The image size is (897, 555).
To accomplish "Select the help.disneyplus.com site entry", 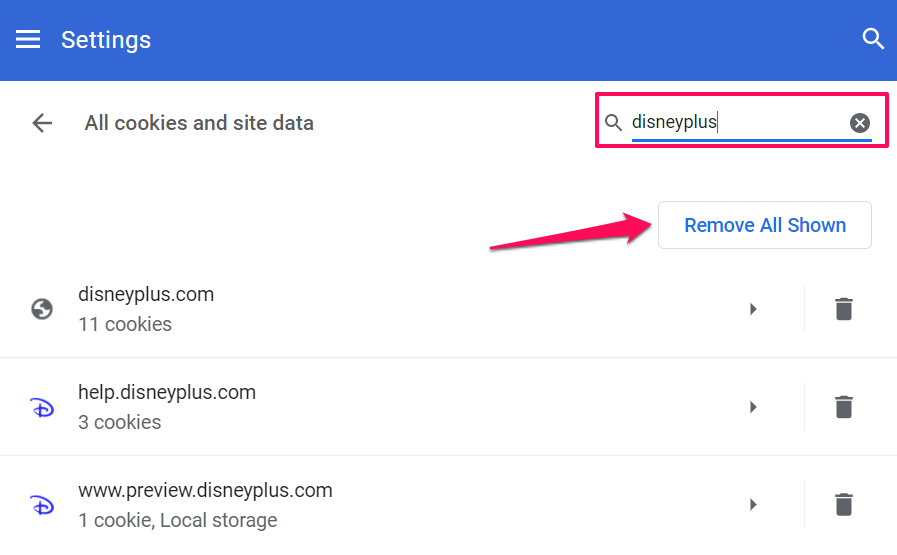I will (167, 394).
